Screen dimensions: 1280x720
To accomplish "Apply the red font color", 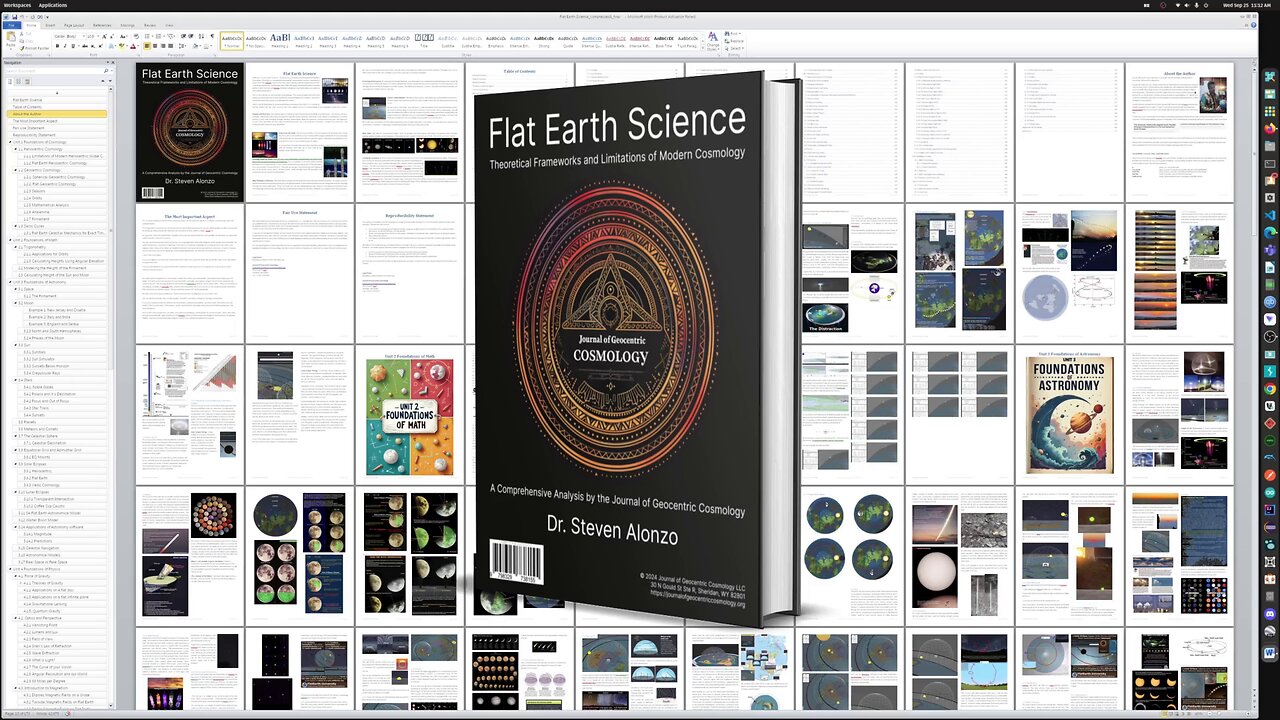I will [x=133, y=46].
